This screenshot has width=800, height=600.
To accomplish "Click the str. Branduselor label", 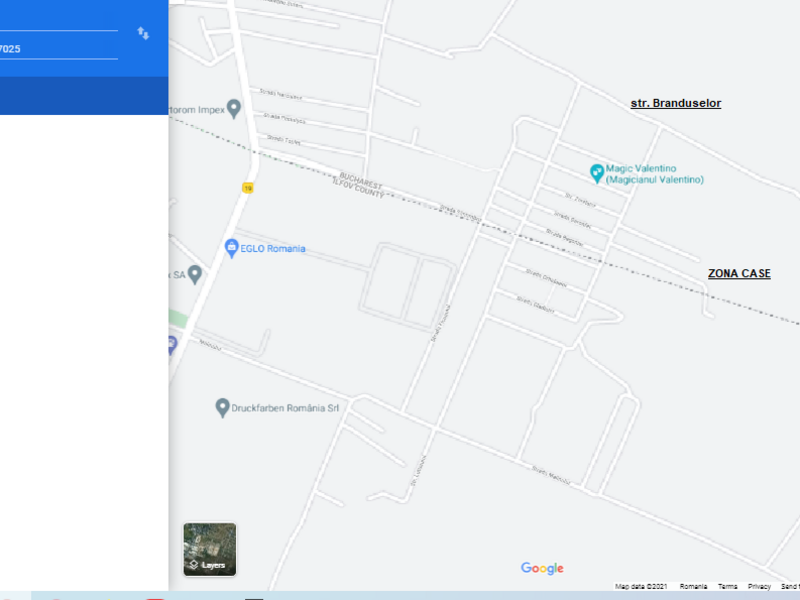I will pos(675,103).
